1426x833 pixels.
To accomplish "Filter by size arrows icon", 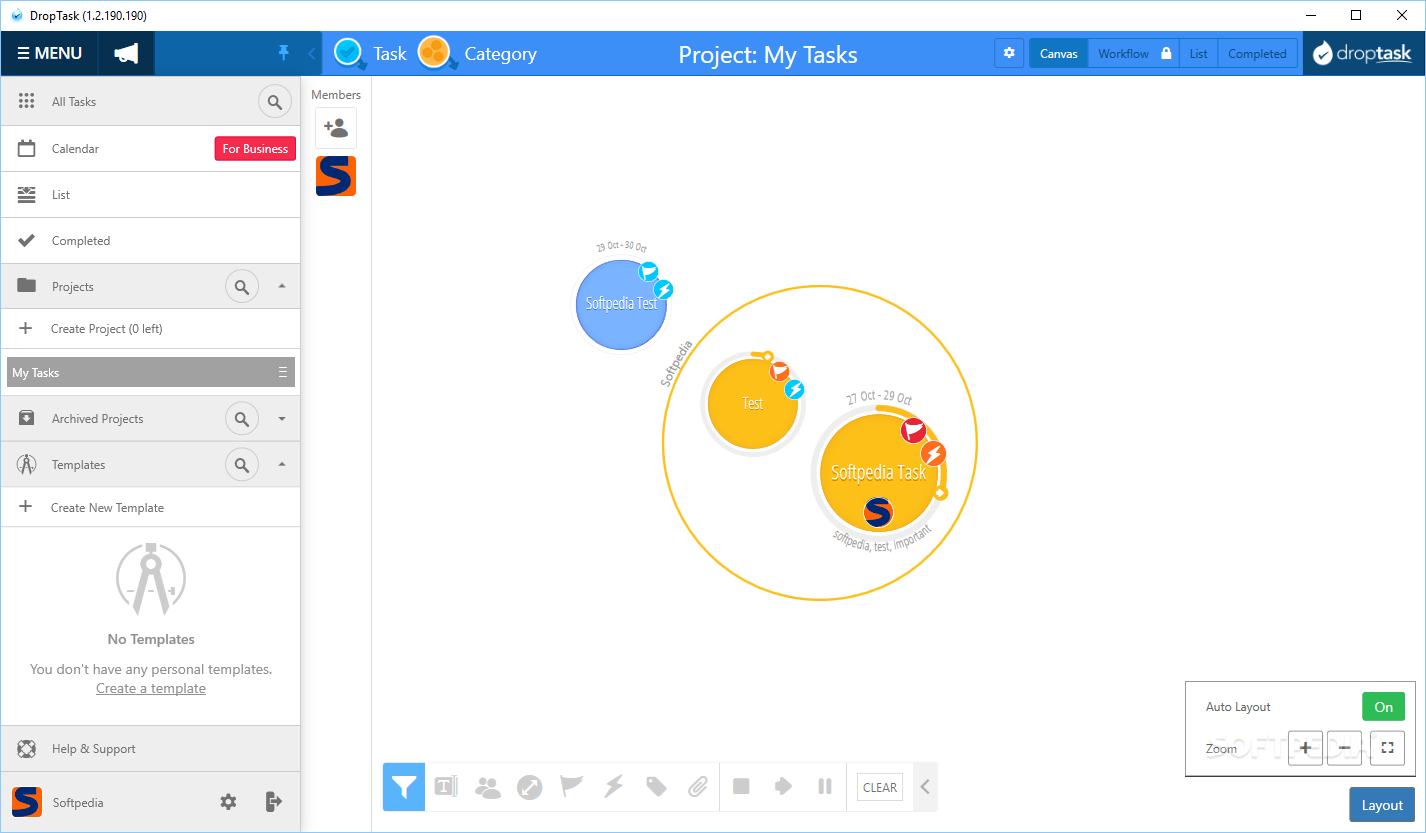I will [530, 787].
